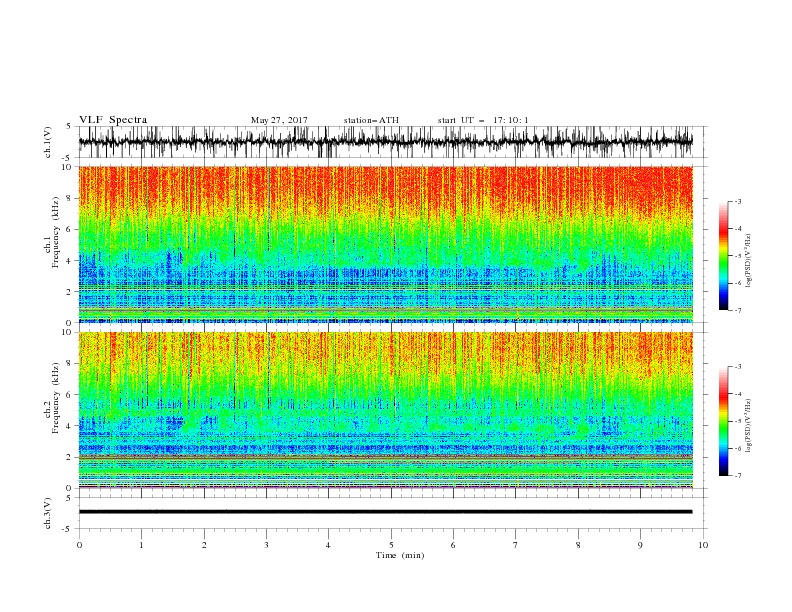Click the ch.3 flat black trace
Viewport: 792px width, 612px height.
(385, 512)
